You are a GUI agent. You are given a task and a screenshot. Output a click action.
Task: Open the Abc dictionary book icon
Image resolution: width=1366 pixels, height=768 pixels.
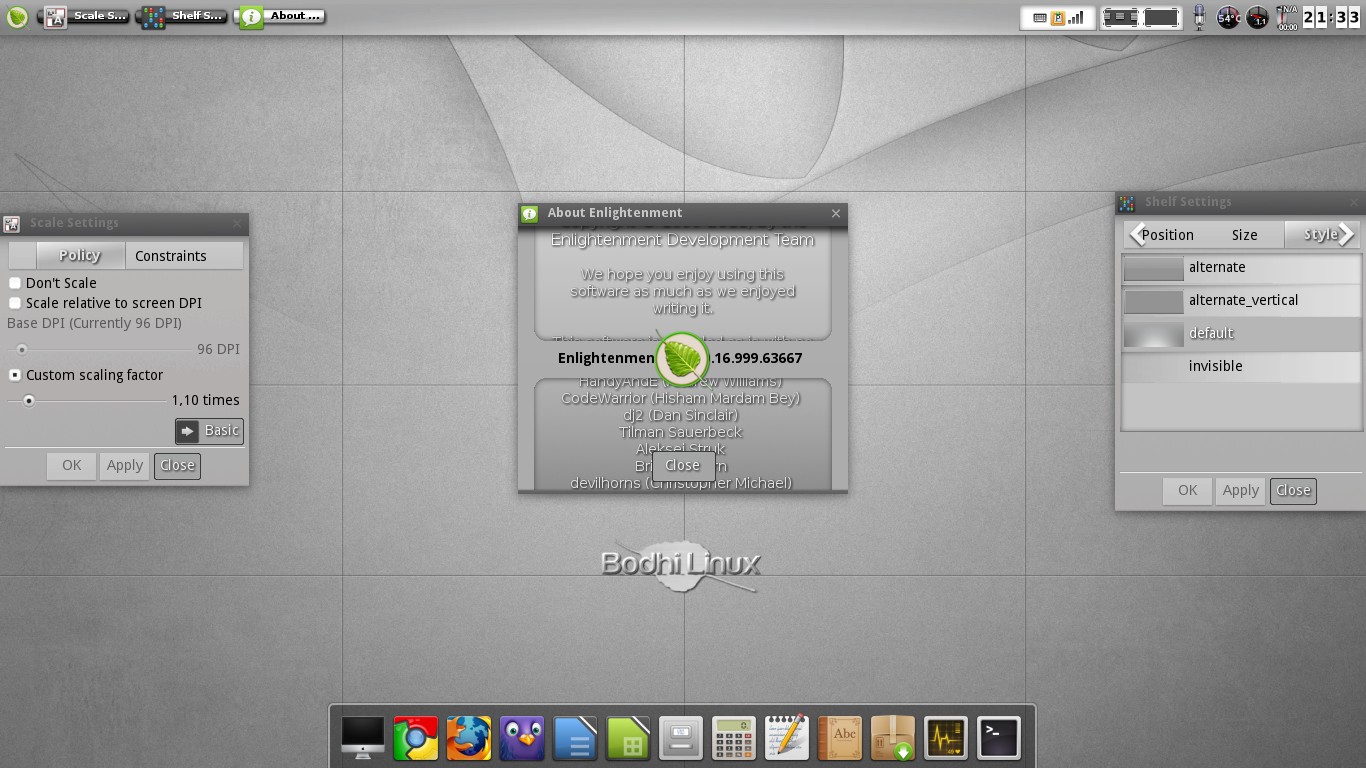840,738
